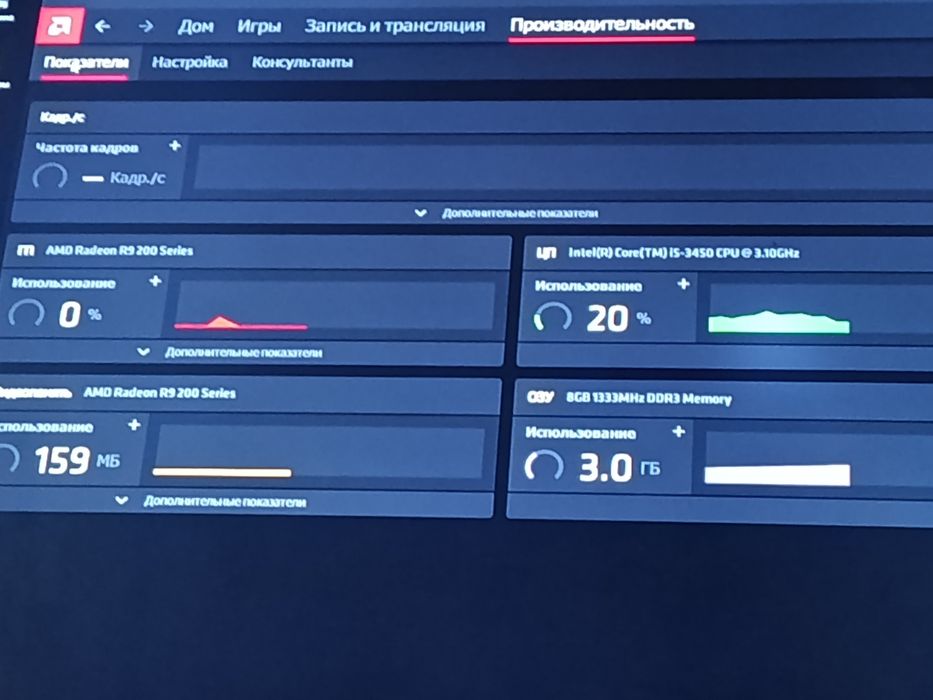Expand additional metrics under video memory
Screen dimensions: 933x700
pos(211,501)
